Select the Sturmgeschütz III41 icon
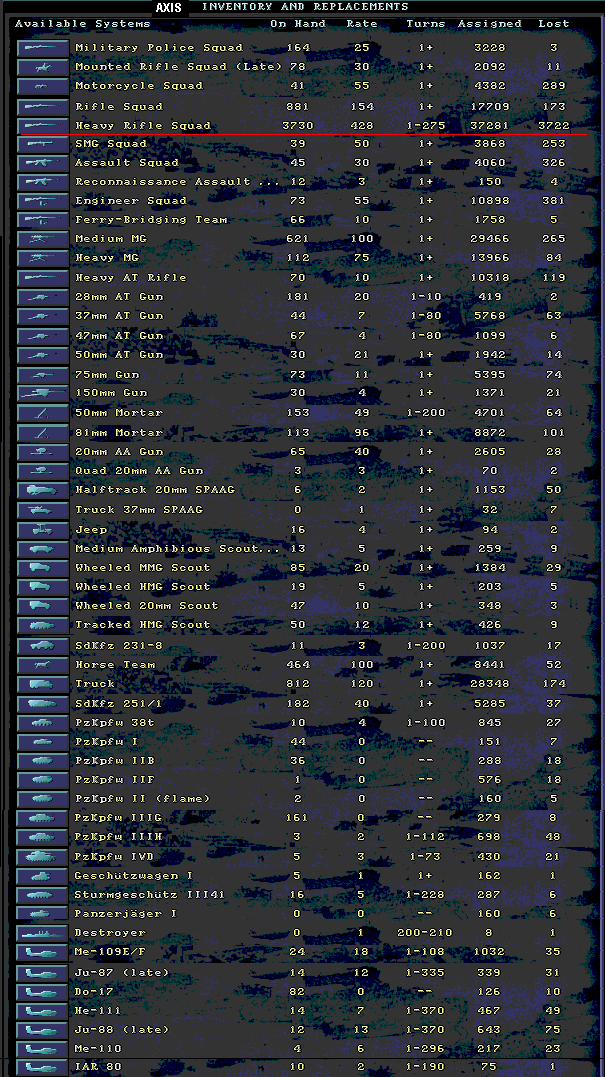Image resolution: width=605 pixels, height=1077 pixels. (43, 895)
